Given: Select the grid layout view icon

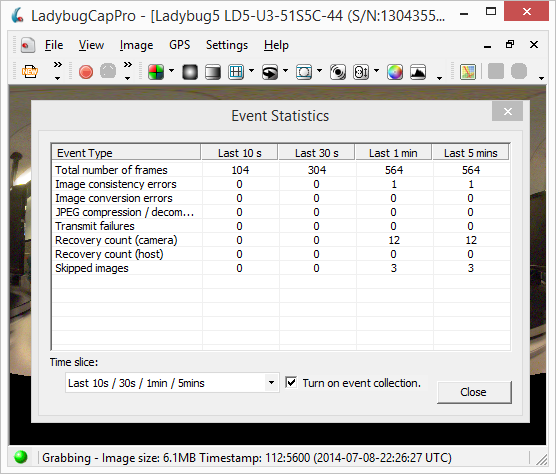Looking at the screenshot, I should (236, 72).
